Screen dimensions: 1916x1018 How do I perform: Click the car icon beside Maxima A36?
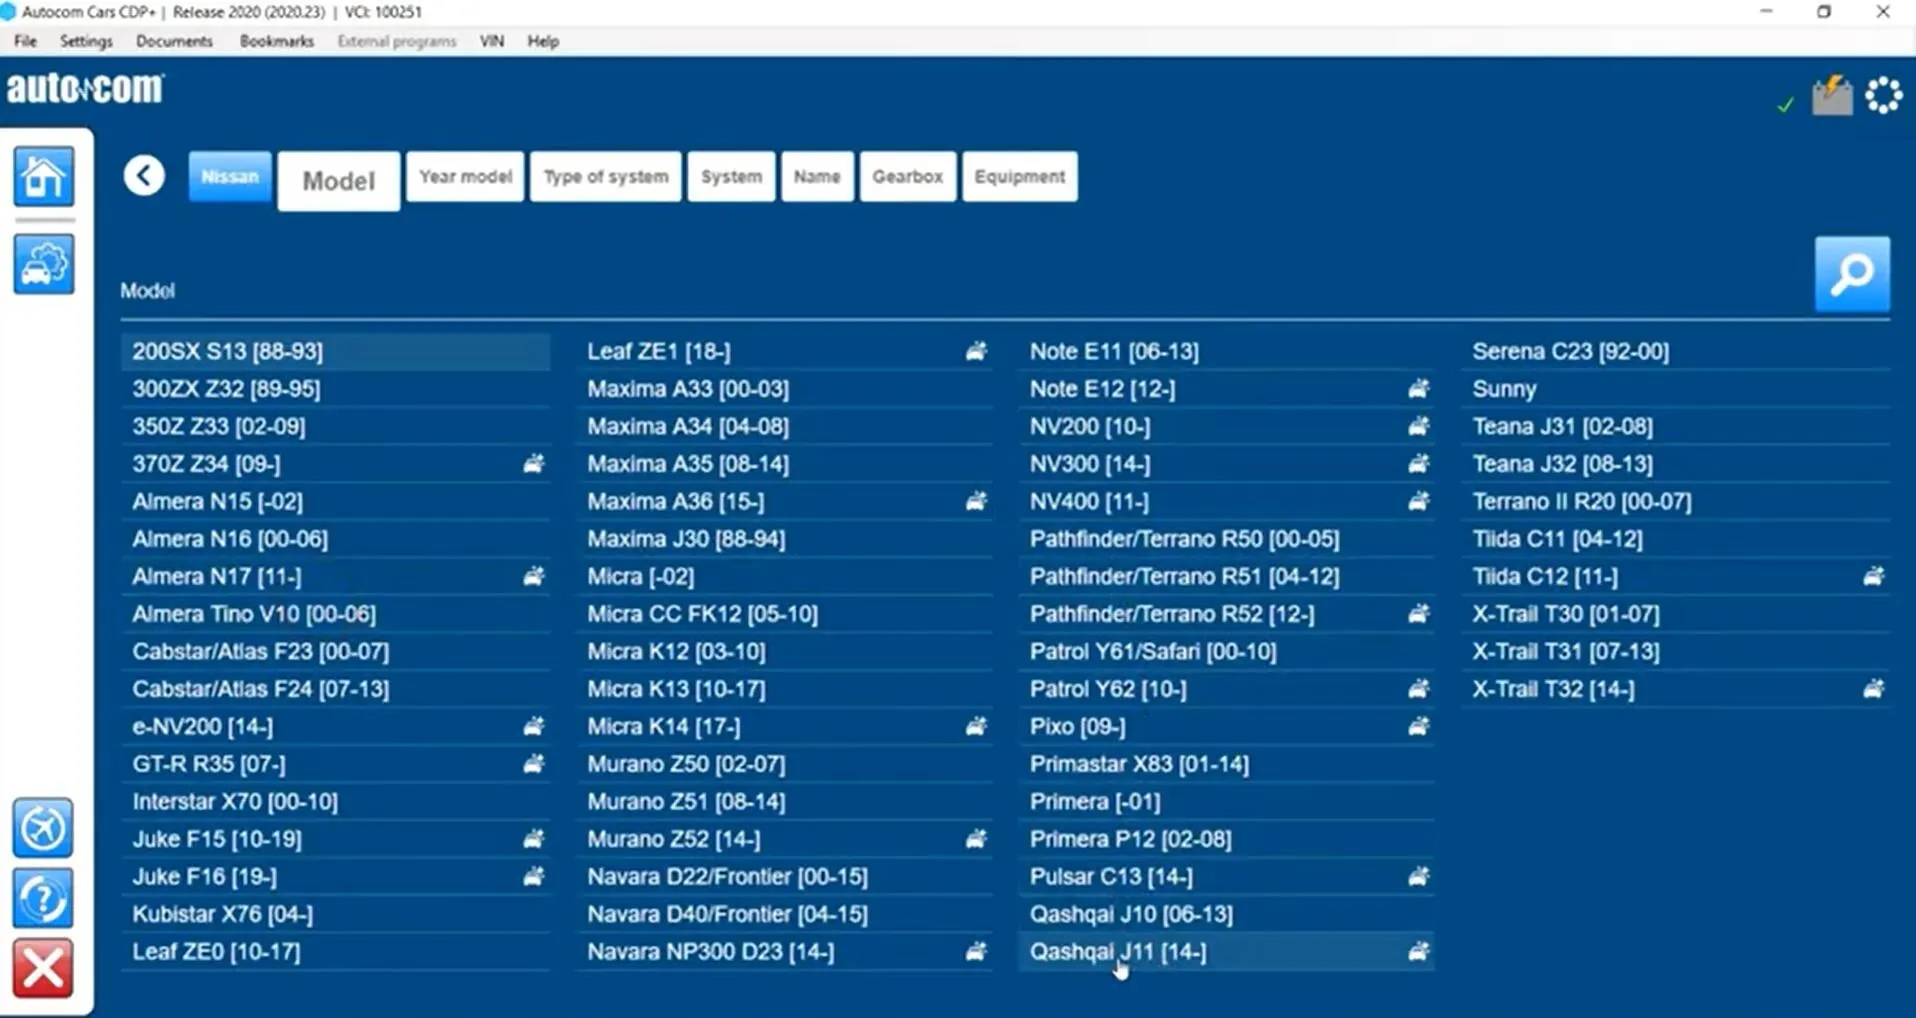(976, 501)
